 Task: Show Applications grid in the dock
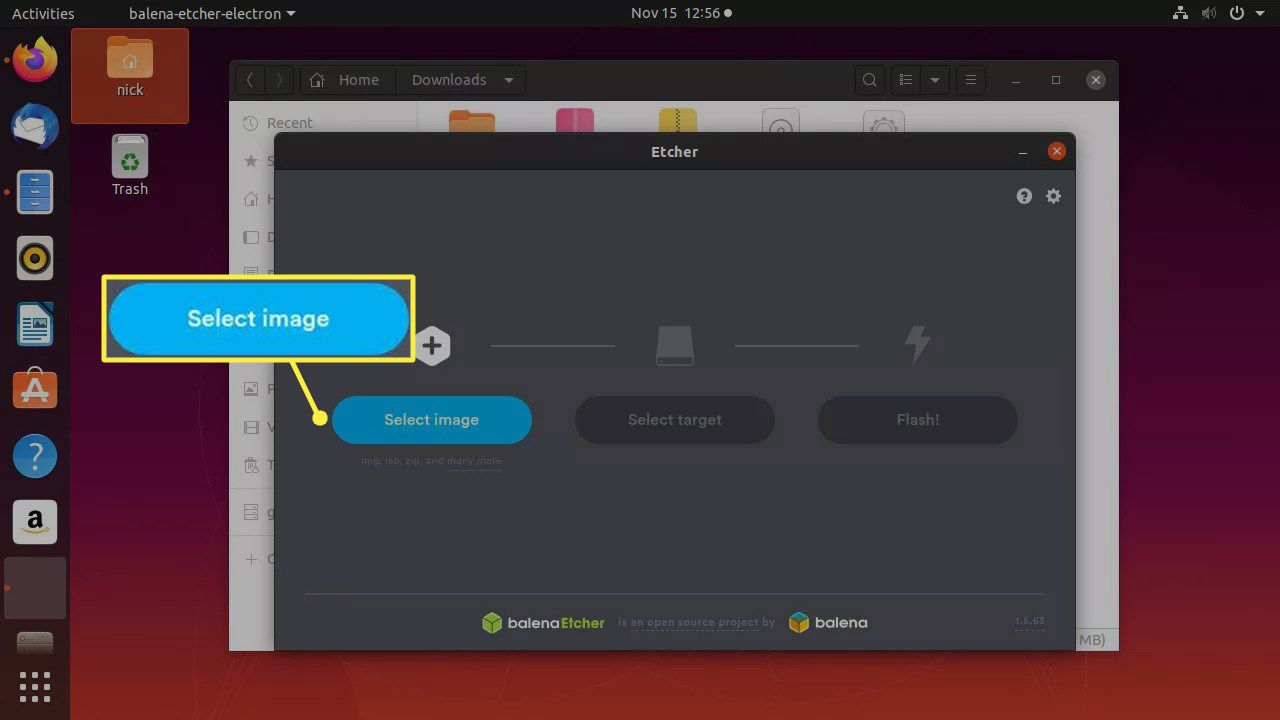[35, 688]
